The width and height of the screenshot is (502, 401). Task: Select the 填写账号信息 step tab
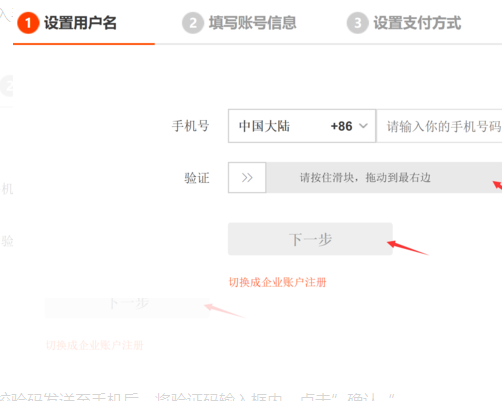coord(252,23)
